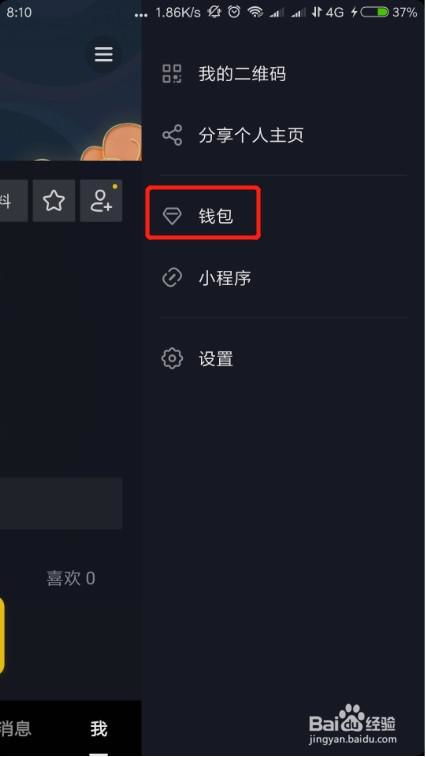Switch to the 我 bottom tab
The image size is (426, 757).
coord(99,729)
